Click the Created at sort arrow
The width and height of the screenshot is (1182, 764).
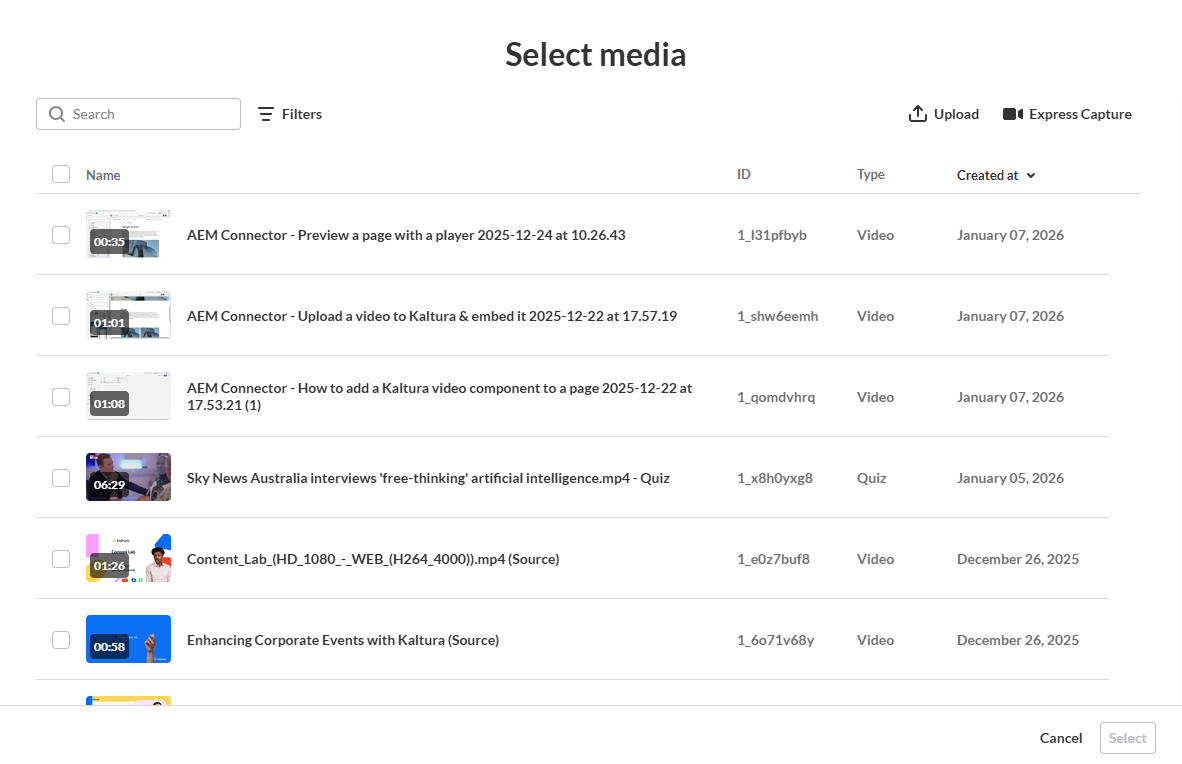pyautogui.click(x=1031, y=175)
